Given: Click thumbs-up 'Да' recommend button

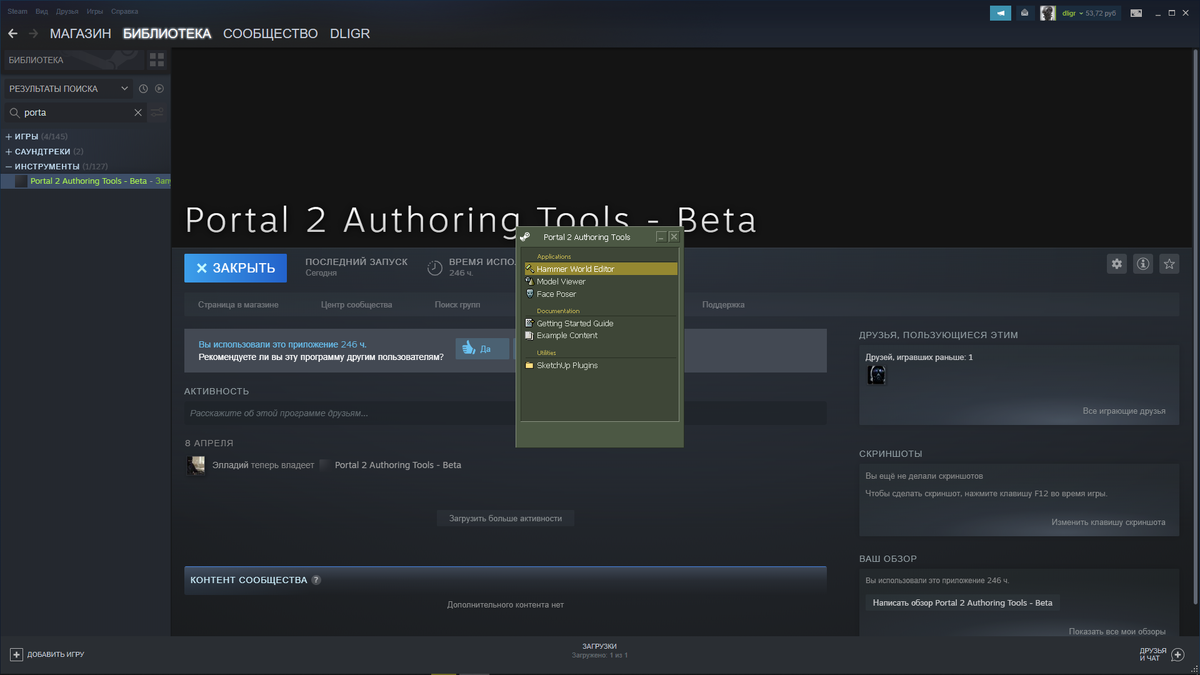Looking at the screenshot, I should coord(483,349).
